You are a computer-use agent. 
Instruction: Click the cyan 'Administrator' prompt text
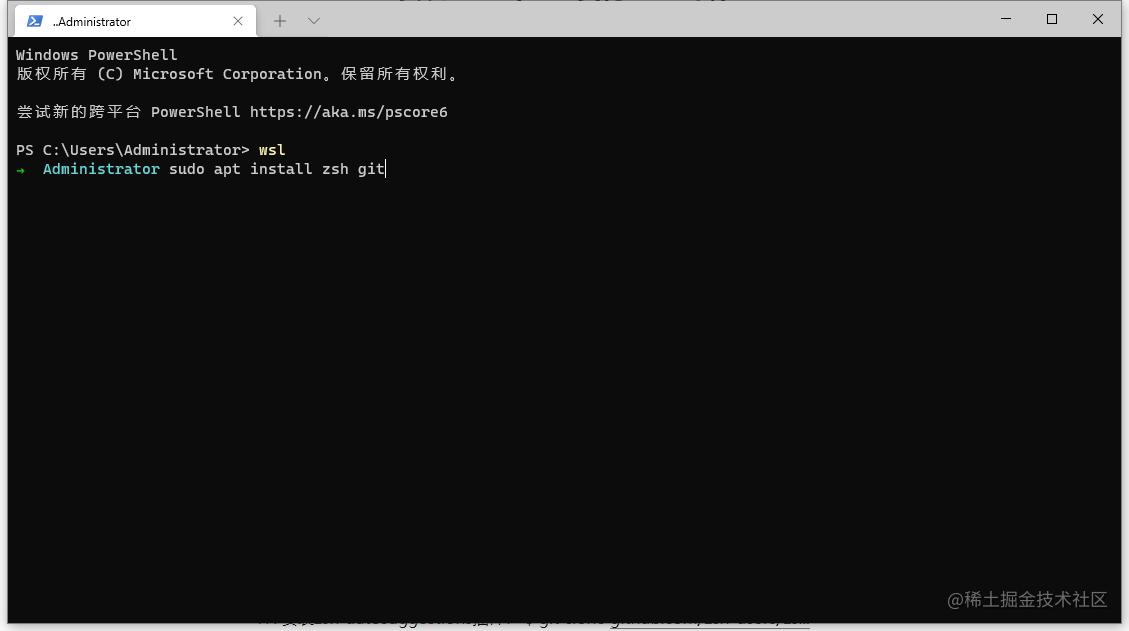[x=101, y=169]
